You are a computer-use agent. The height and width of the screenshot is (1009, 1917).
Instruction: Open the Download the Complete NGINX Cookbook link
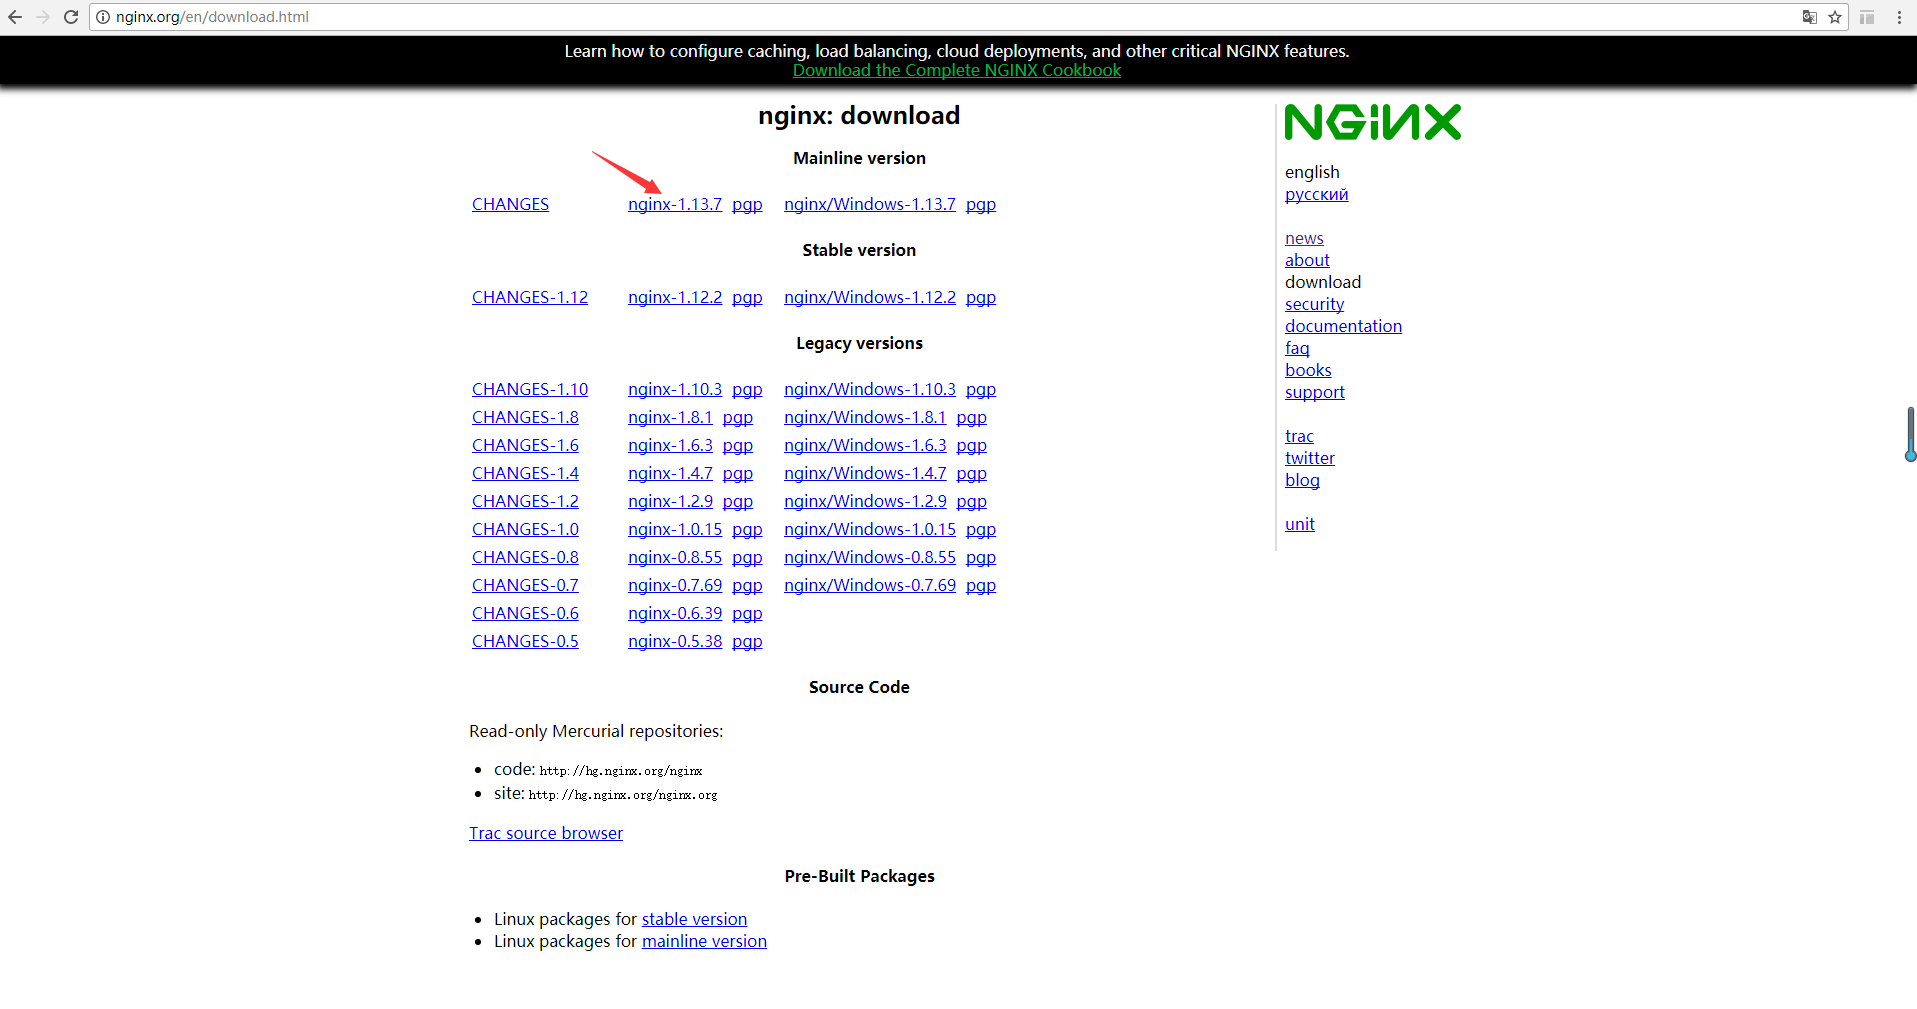pos(957,70)
